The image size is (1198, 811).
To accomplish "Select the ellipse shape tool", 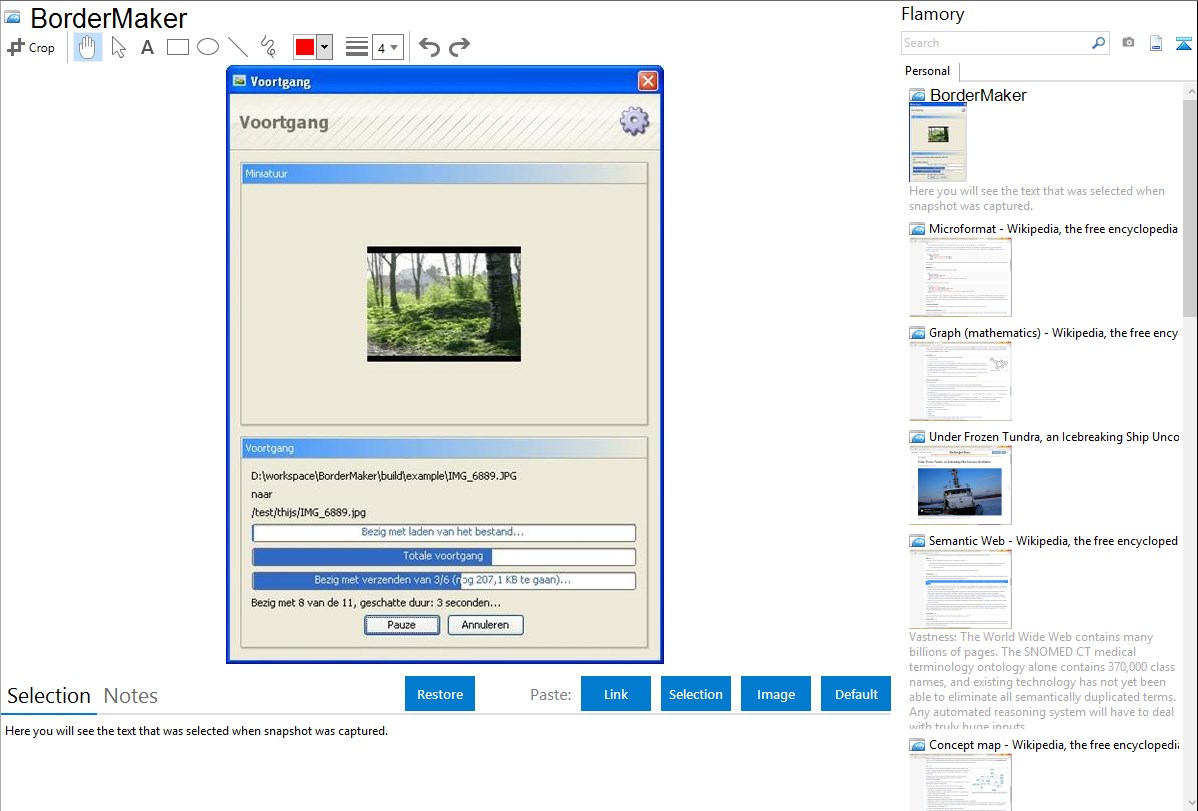I will pyautogui.click(x=207, y=47).
